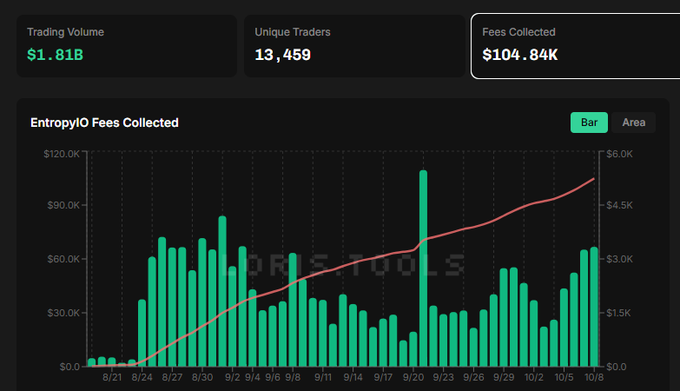Click the tallest bar near 9/20
The height and width of the screenshot is (391, 680).
click(423, 268)
